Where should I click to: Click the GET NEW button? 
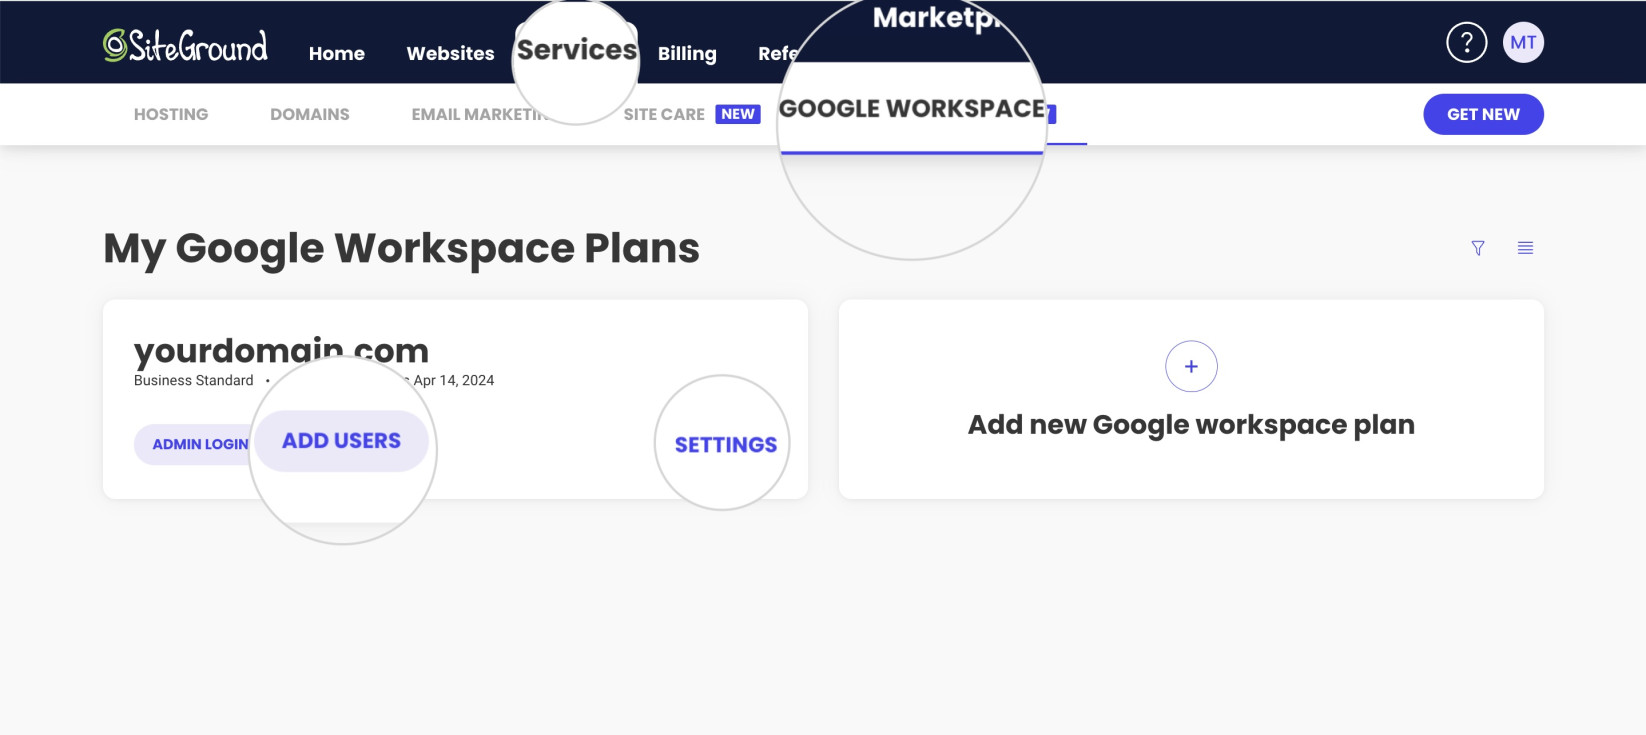[x=1483, y=114]
